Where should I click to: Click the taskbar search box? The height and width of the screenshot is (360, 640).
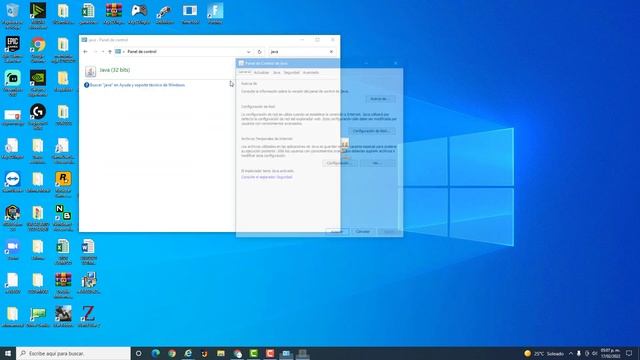coord(73,353)
